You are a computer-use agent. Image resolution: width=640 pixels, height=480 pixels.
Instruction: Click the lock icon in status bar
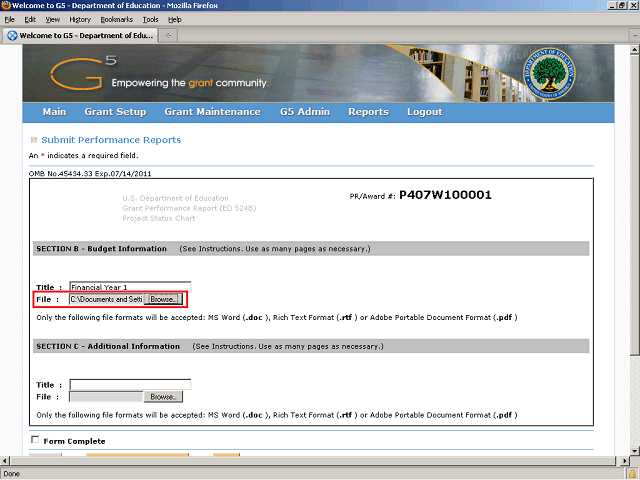633,474
